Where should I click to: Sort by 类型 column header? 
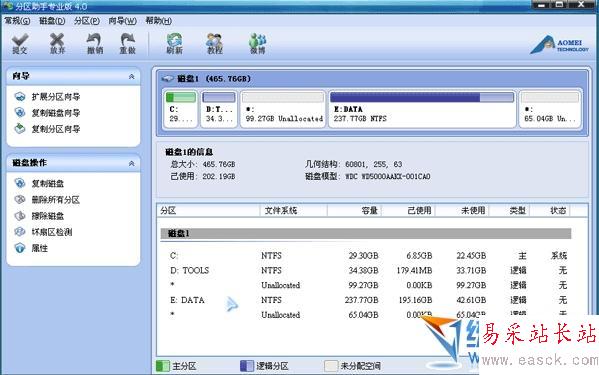click(509, 210)
